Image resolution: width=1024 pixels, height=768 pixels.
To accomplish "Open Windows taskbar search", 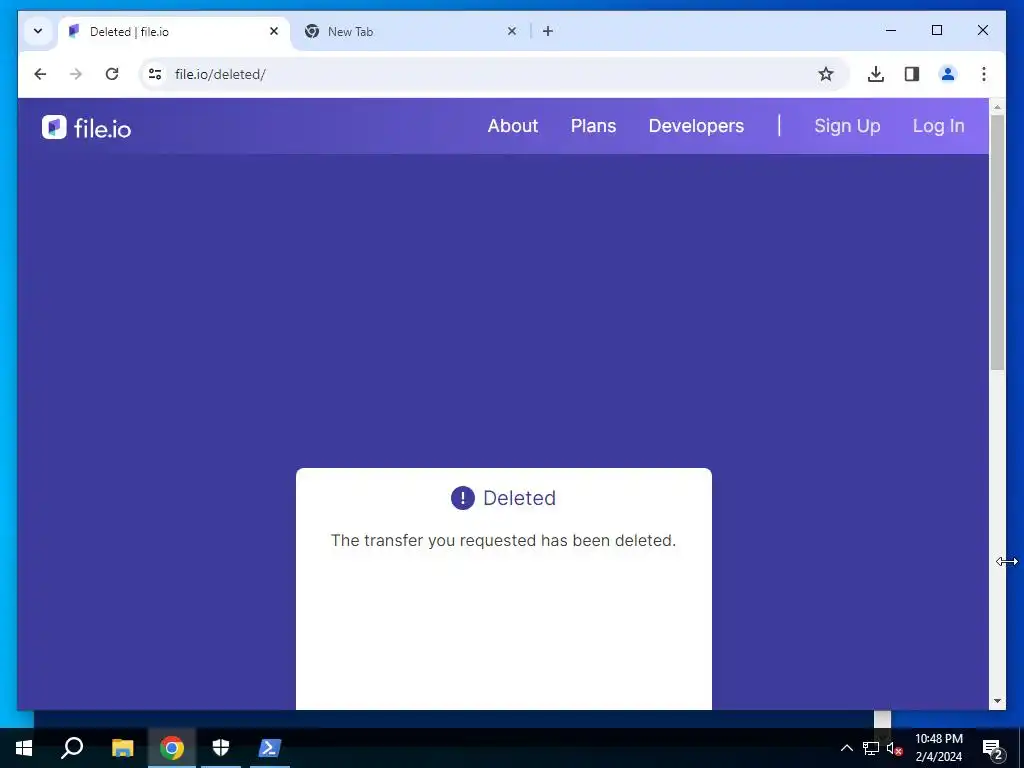I will coord(72,748).
